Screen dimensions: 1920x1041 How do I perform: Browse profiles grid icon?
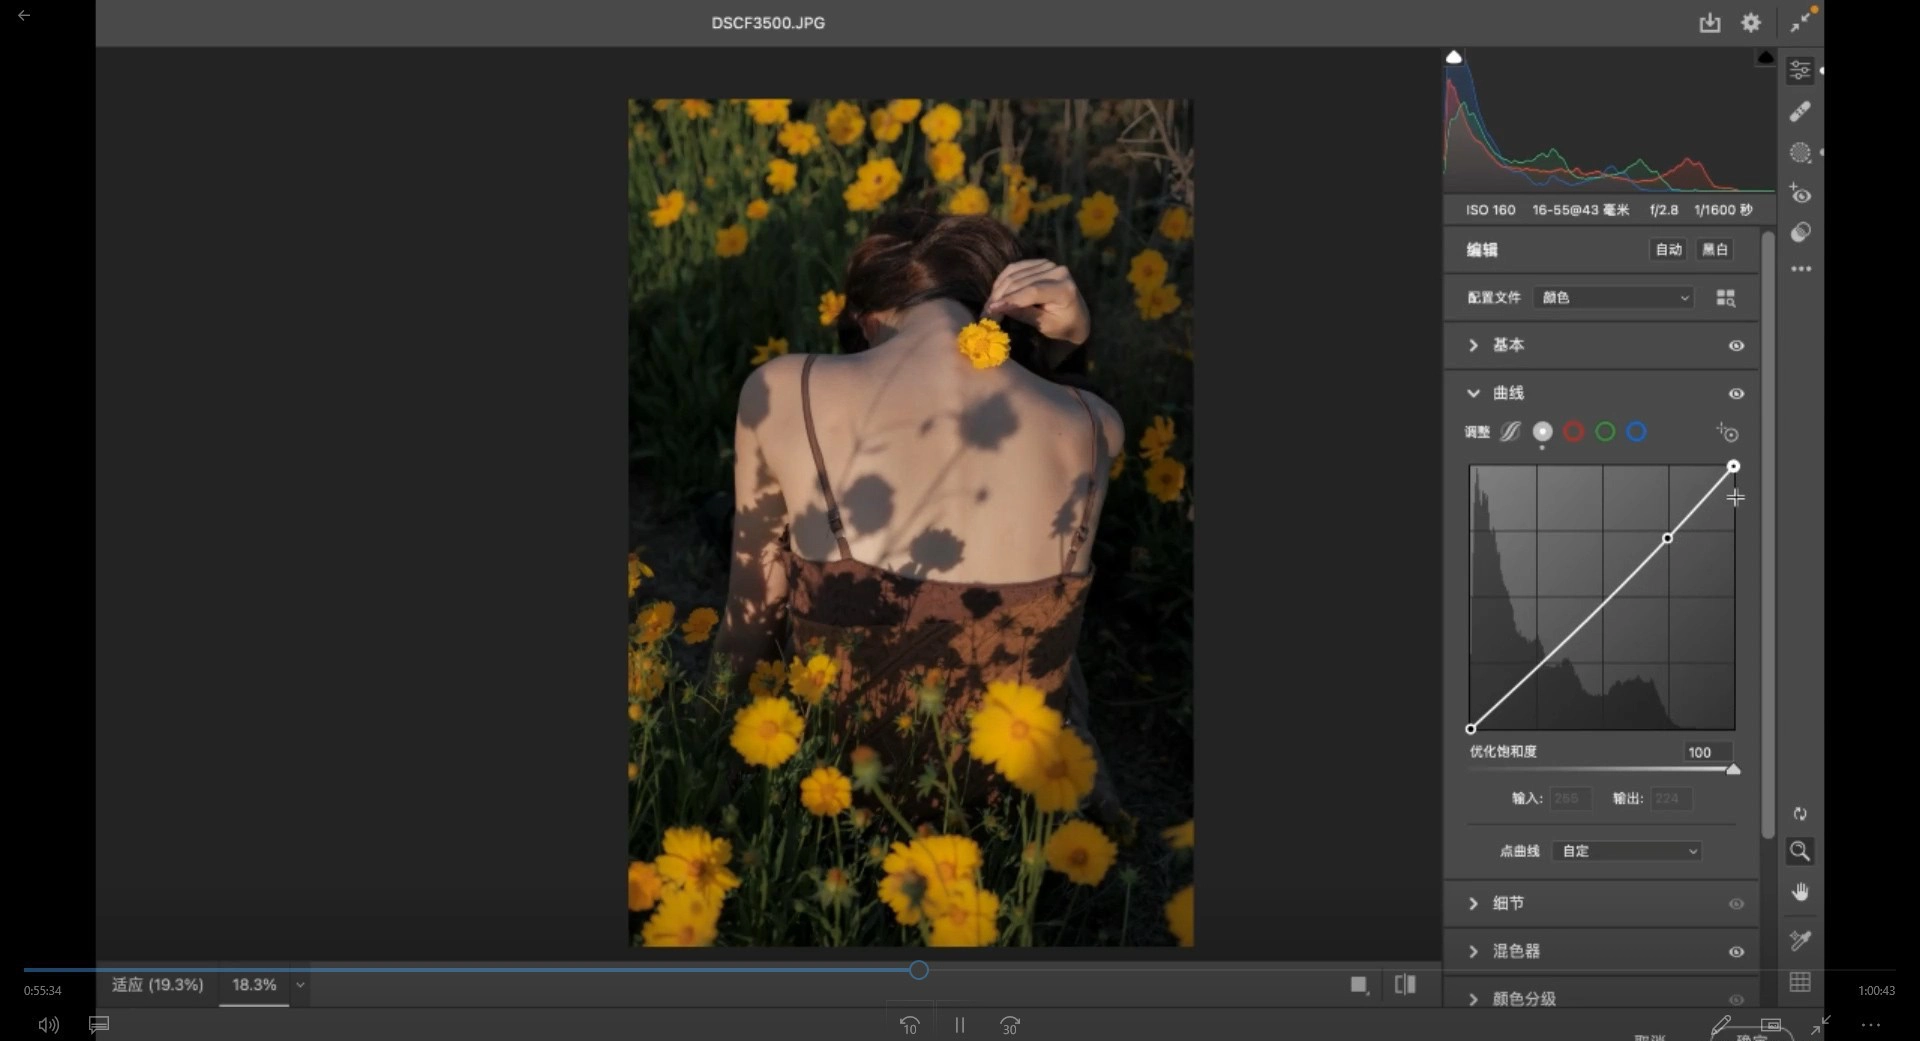pos(1726,298)
